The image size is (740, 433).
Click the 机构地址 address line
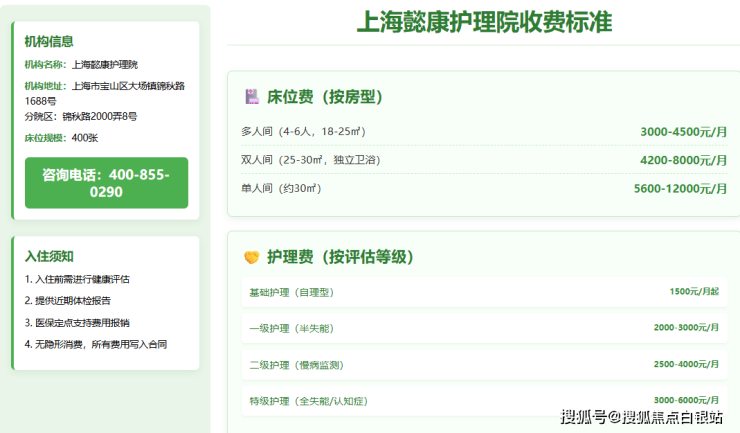click(105, 93)
